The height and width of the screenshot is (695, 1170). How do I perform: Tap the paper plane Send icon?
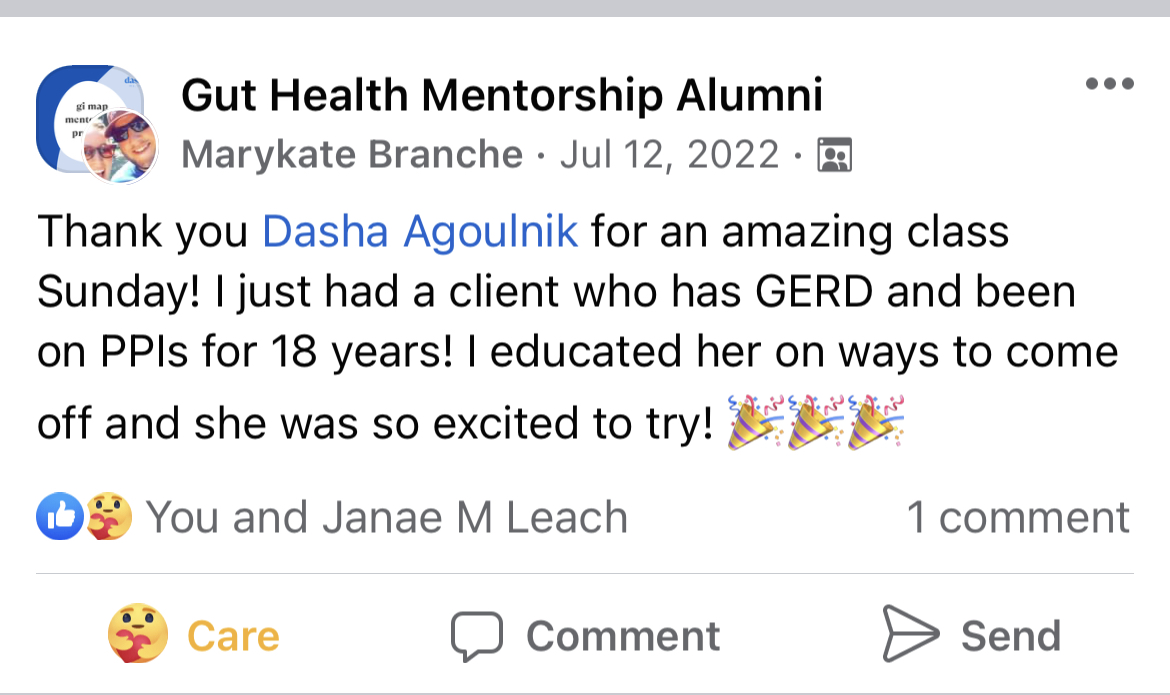tap(910, 634)
